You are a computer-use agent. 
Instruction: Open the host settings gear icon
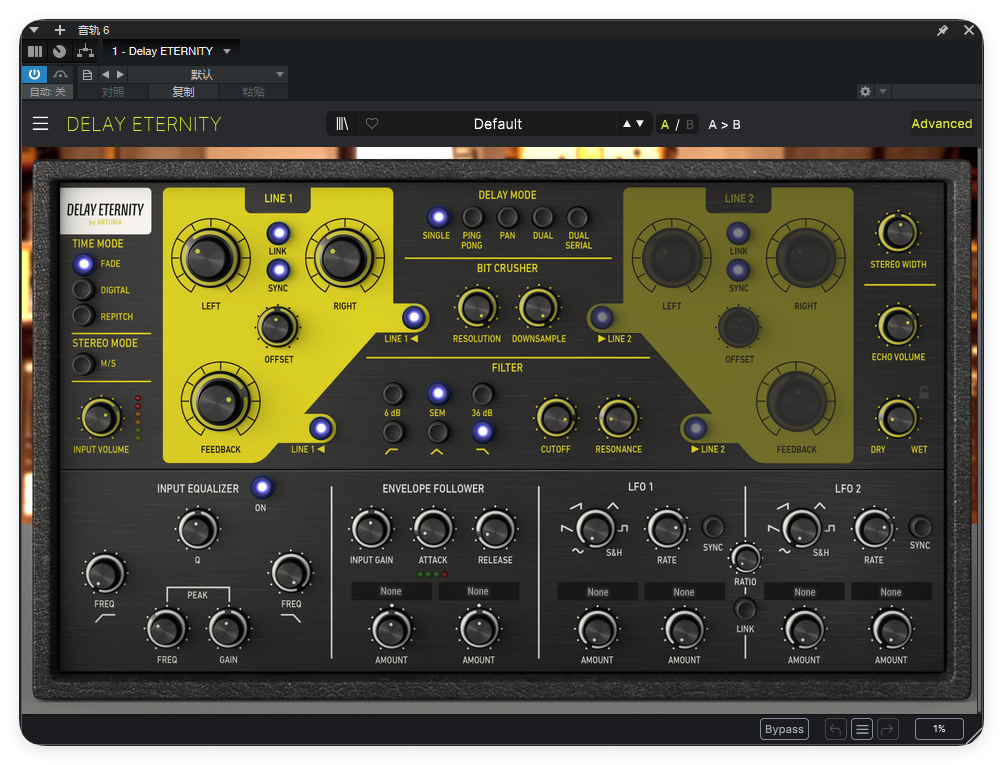coord(865,91)
